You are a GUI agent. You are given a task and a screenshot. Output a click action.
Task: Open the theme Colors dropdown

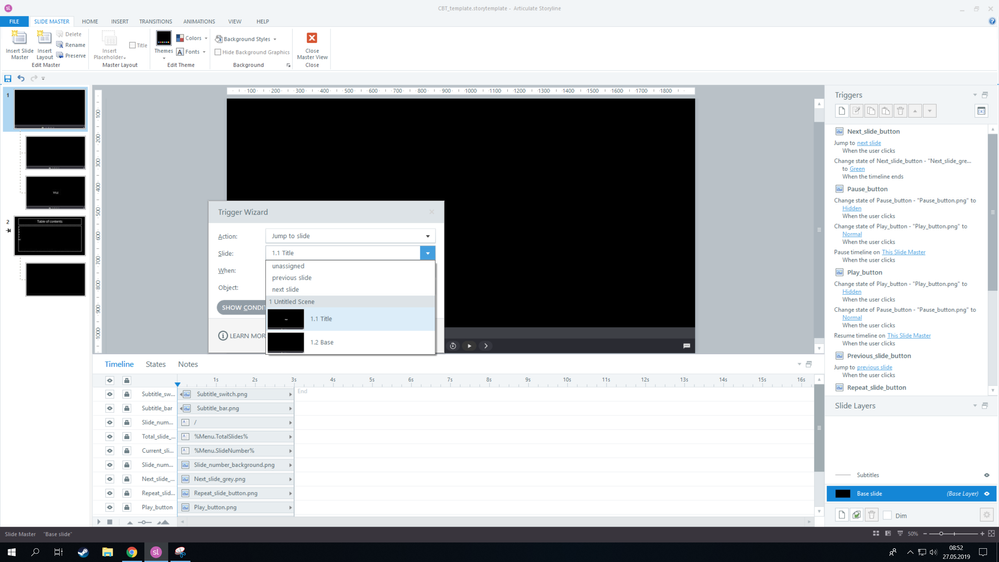(x=191, y=38)
